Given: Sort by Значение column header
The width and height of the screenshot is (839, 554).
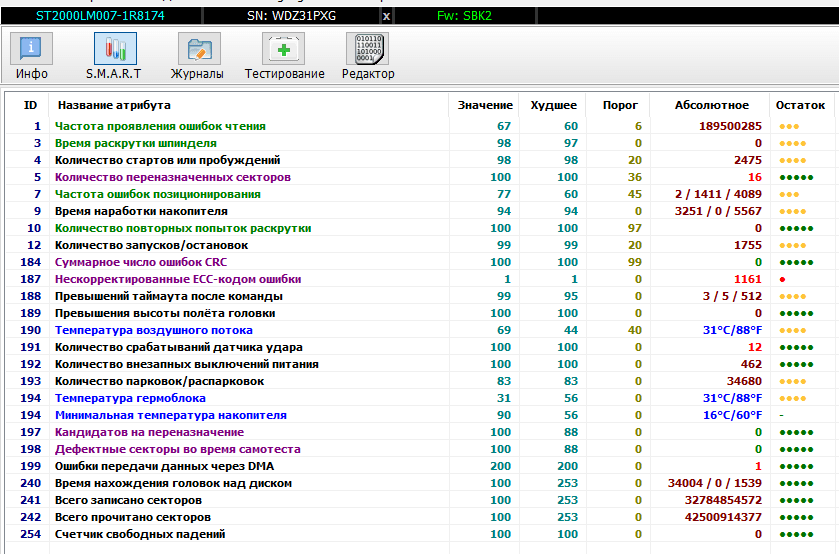Looking at the screenshot, I should [x=485, y=105].
